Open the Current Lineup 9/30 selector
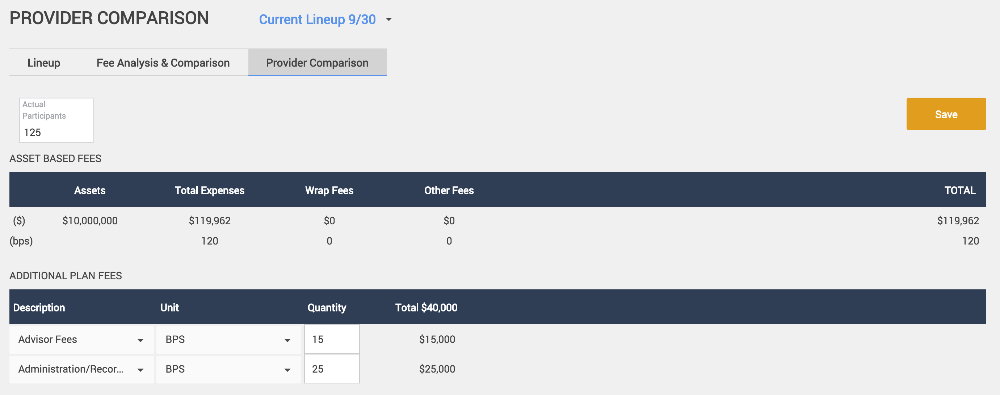 click(325, 19)
